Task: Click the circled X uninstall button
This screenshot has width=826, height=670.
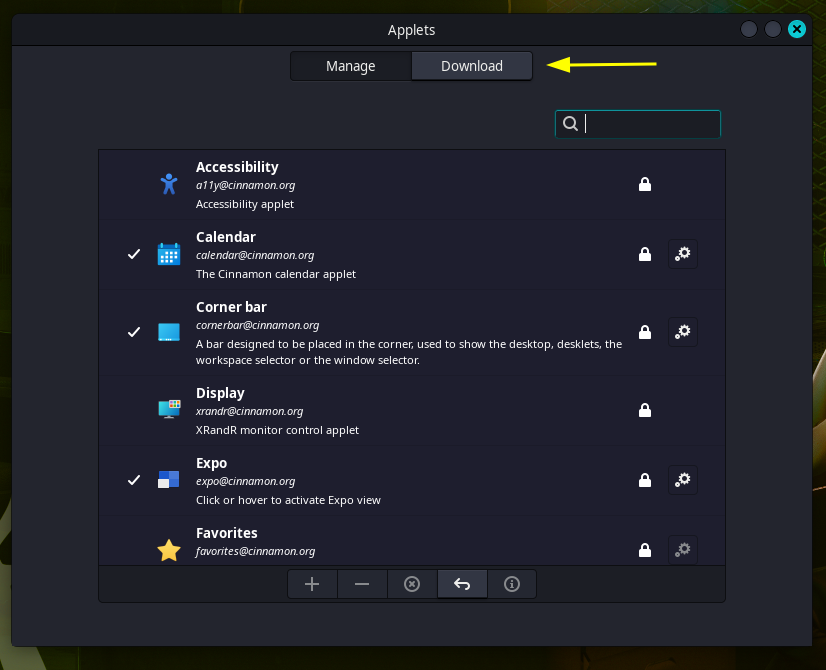Action: (412, 584)
